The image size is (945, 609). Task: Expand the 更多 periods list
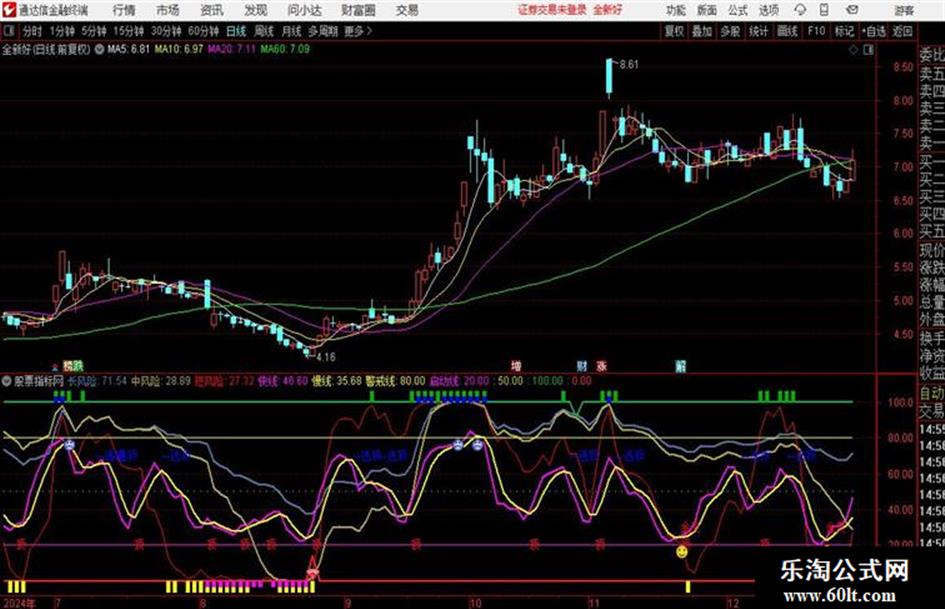coord(358,31)
